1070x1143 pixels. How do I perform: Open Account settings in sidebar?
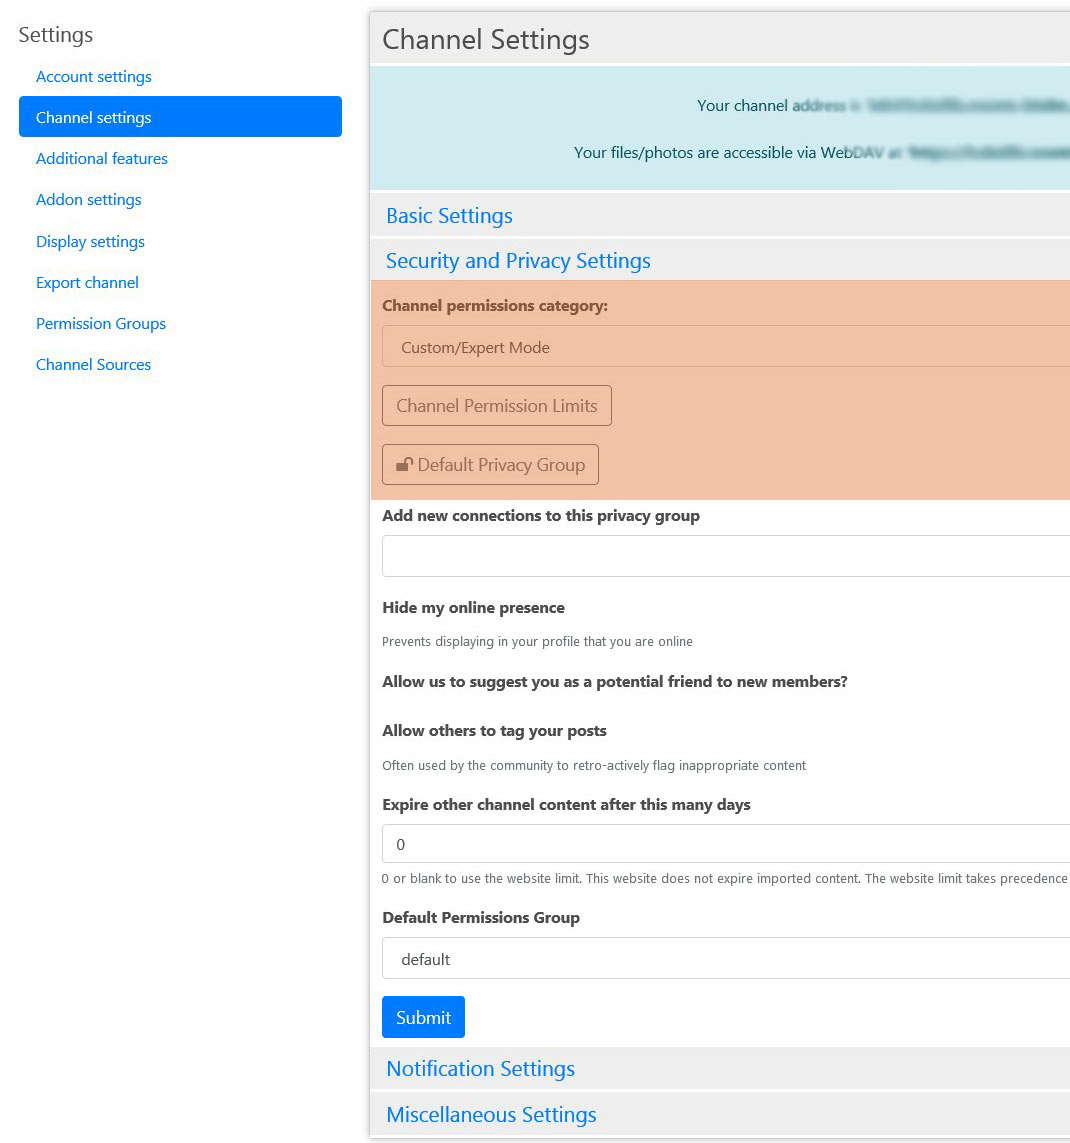click(x=94, y=77)
